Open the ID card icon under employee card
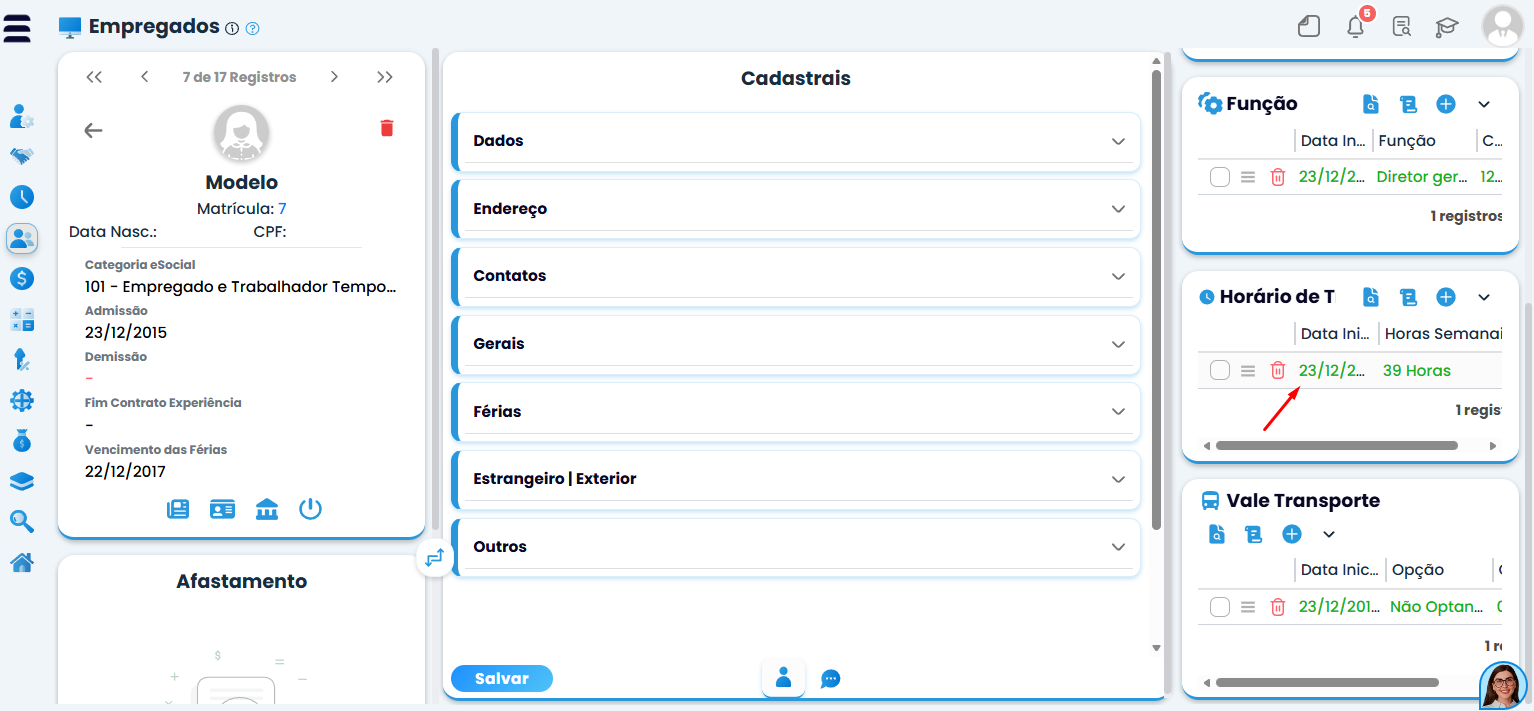This screenshot has height=711, width=1534. click(222, 509)
